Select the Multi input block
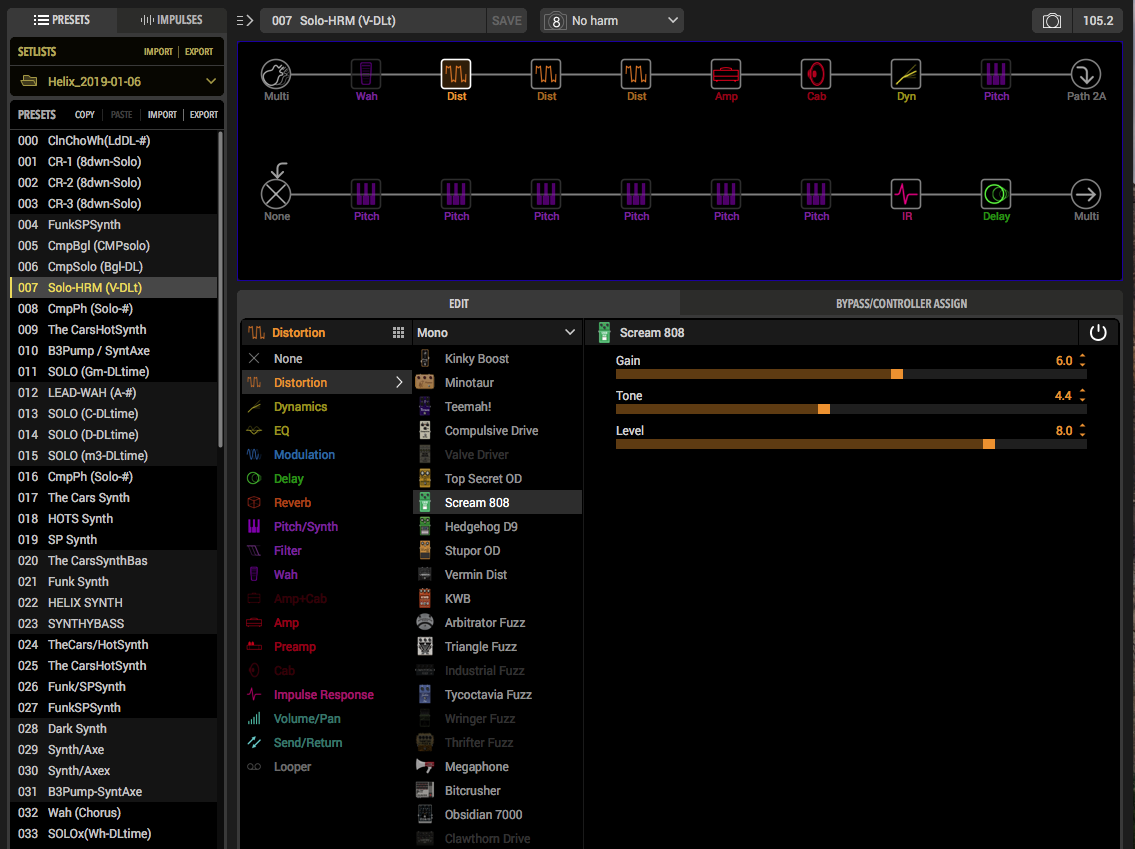The image size is (1135, 849). [x=276, y=74]
